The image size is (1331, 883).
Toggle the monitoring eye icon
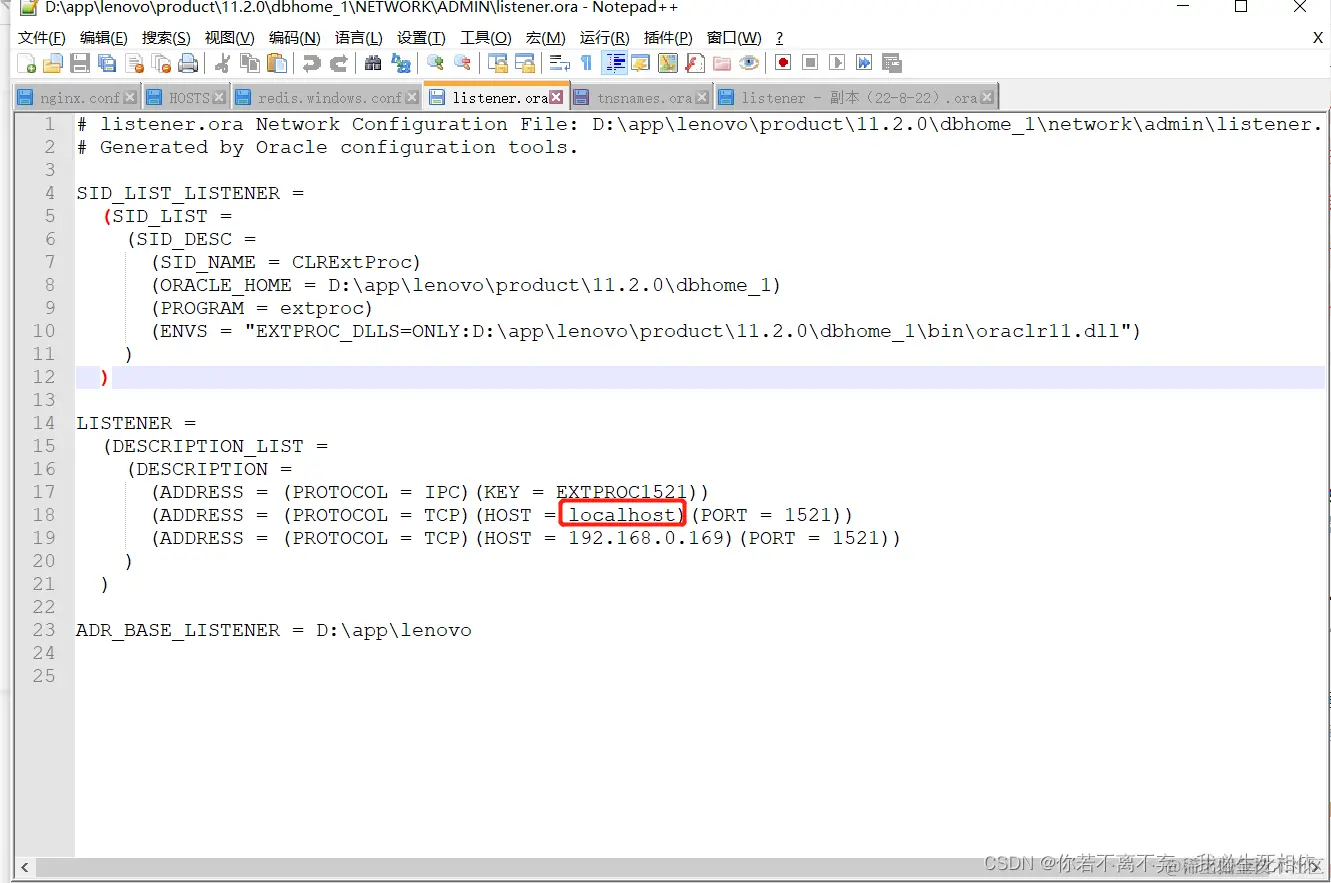(x=749, y=63)
